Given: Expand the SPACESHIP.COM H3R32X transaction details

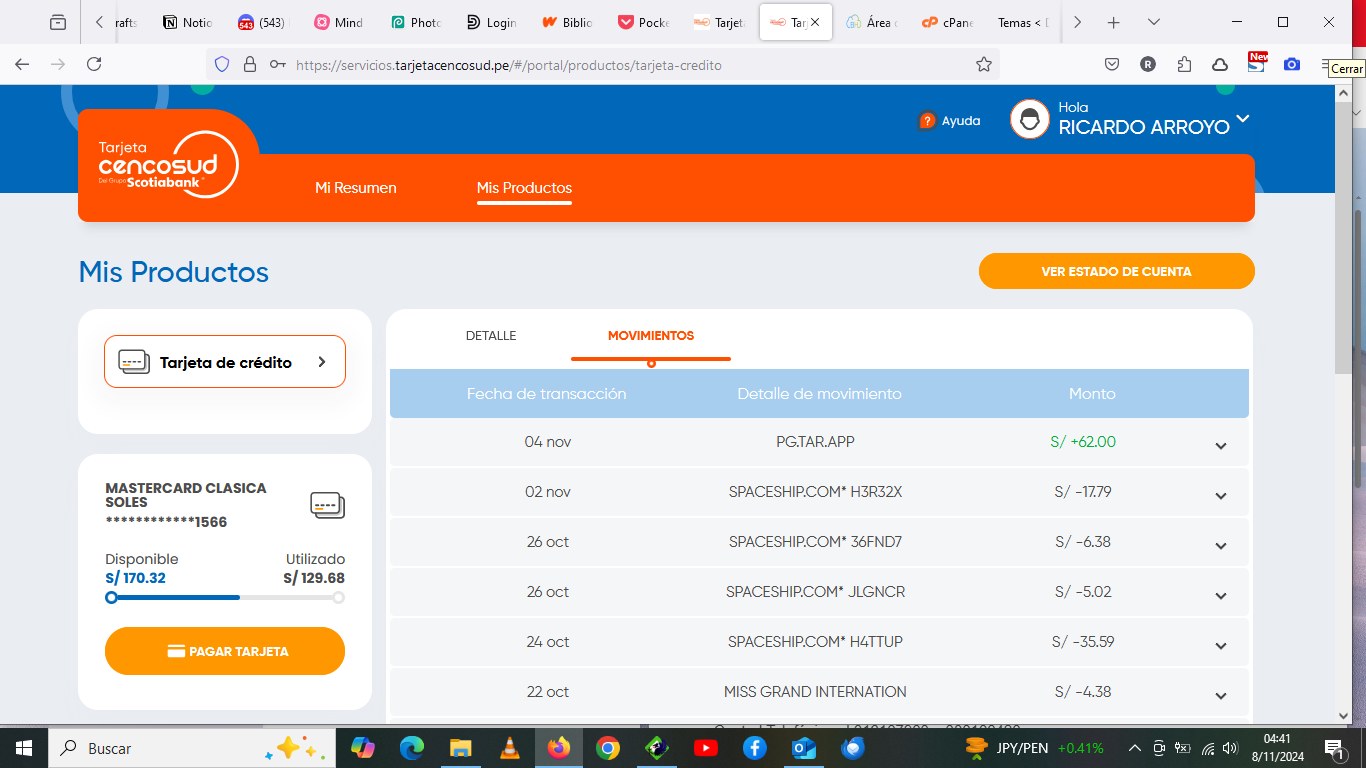Looking at the screenshot, I should tap(1220, 496).
